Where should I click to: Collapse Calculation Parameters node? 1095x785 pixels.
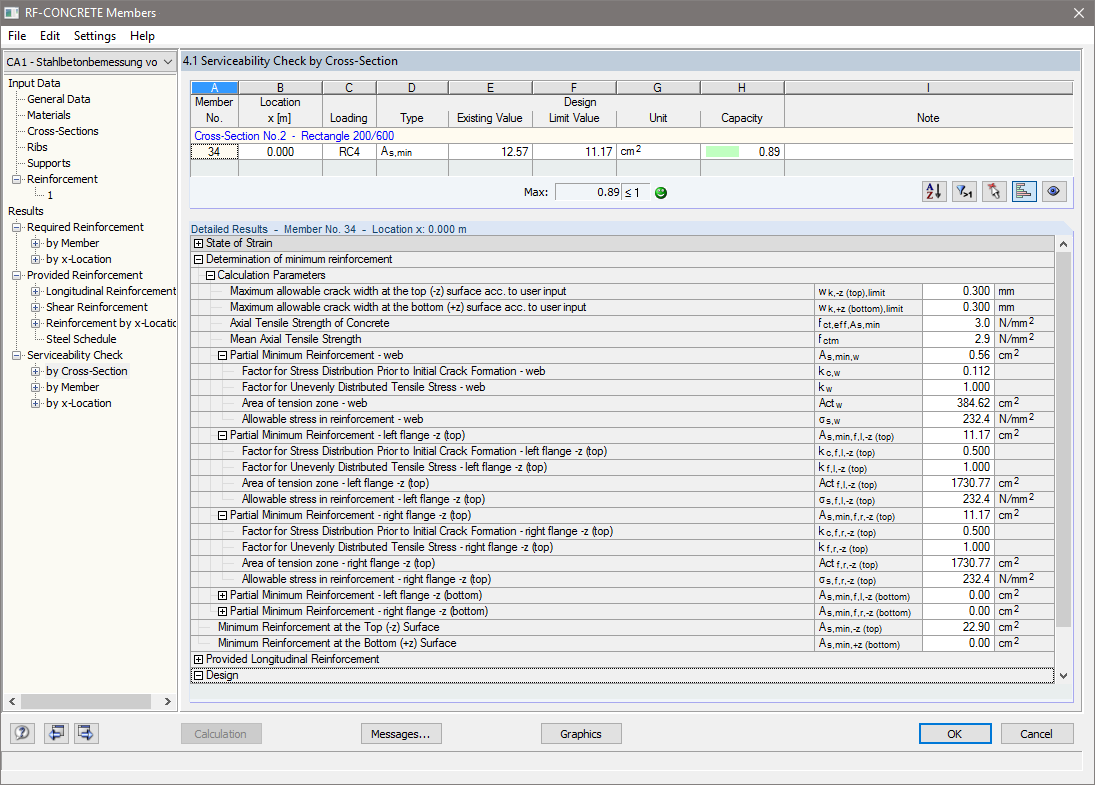210,275
